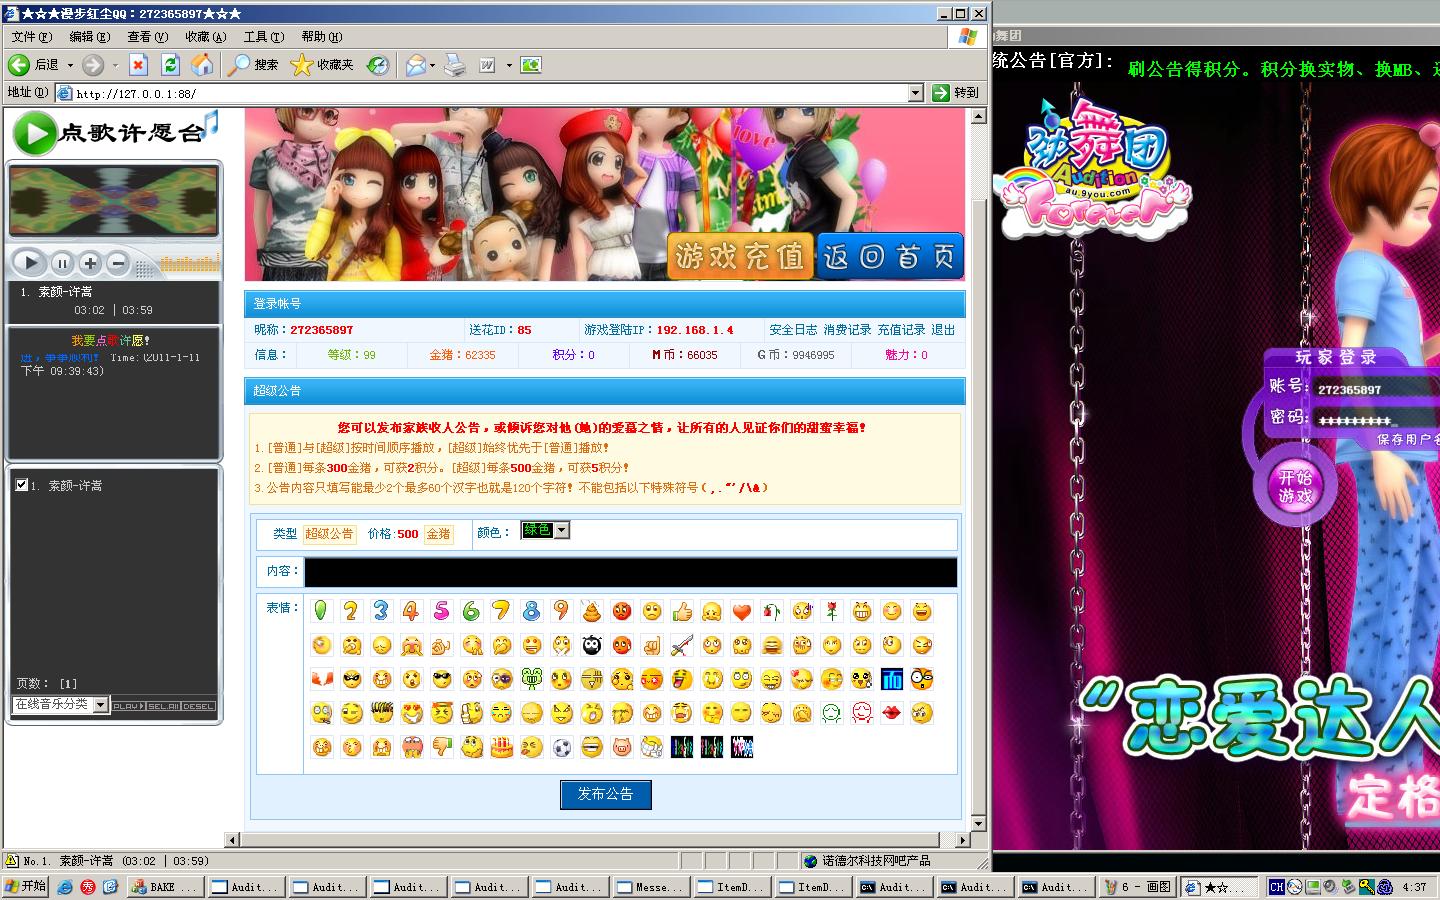Viewport: 1440px width, 900px height.
Task: Insert the red heart emoticon
Action: [x=741, y=611]
